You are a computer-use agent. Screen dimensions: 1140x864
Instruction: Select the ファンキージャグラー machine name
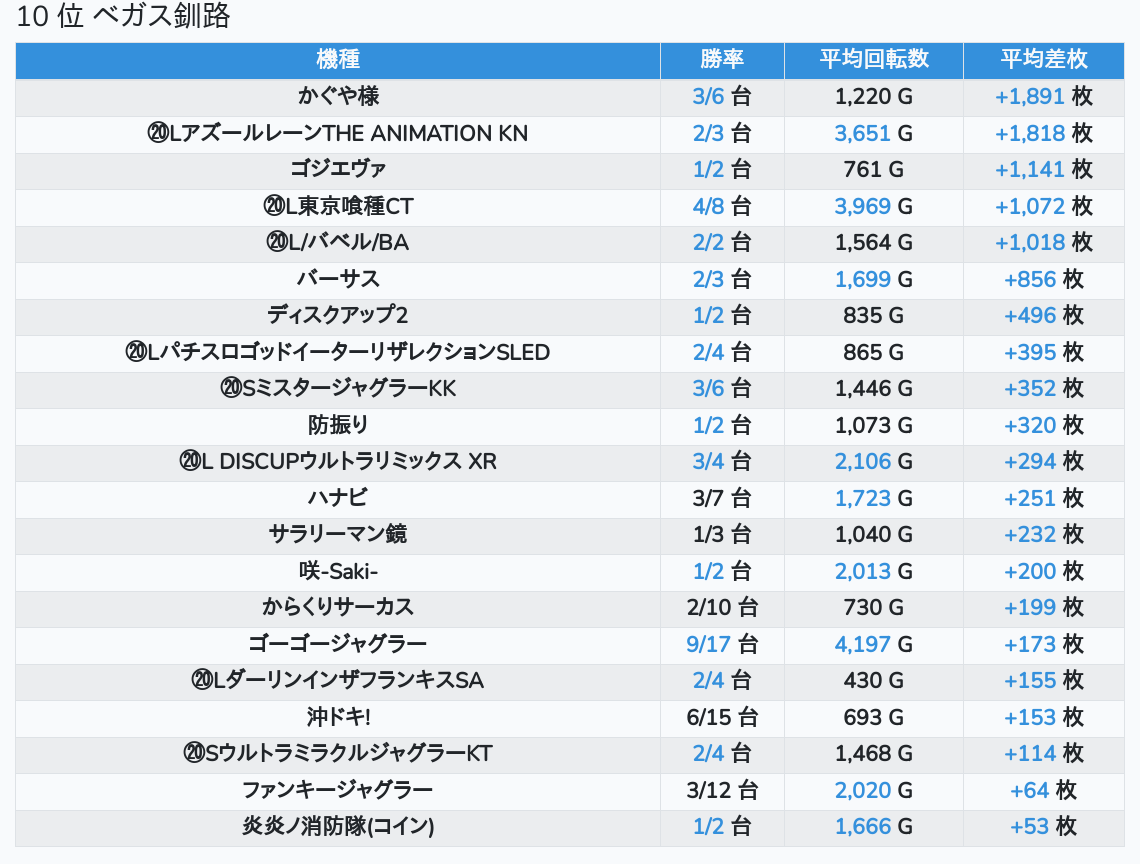[338, 791]
